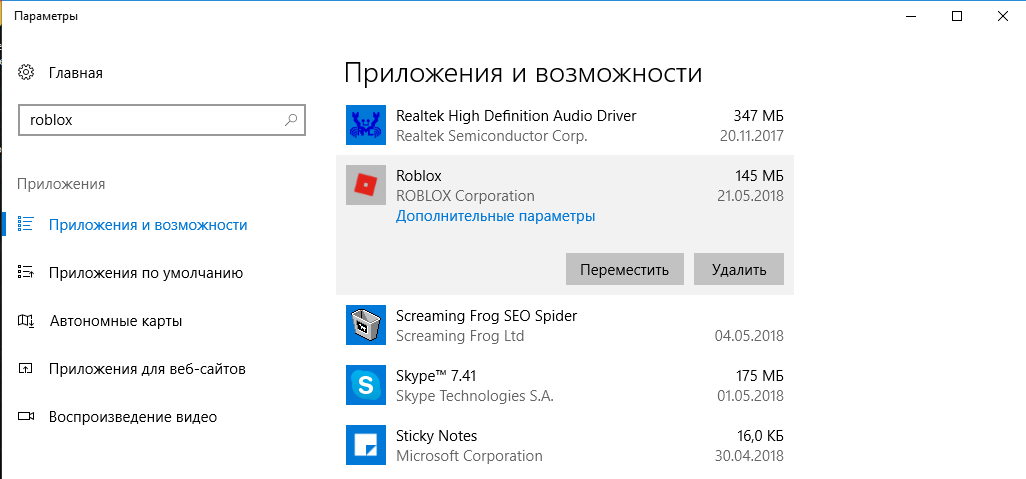This screenshot has width=1026, height=479.
Task: Click the Roblox red app icon
Action: [365, 185]
